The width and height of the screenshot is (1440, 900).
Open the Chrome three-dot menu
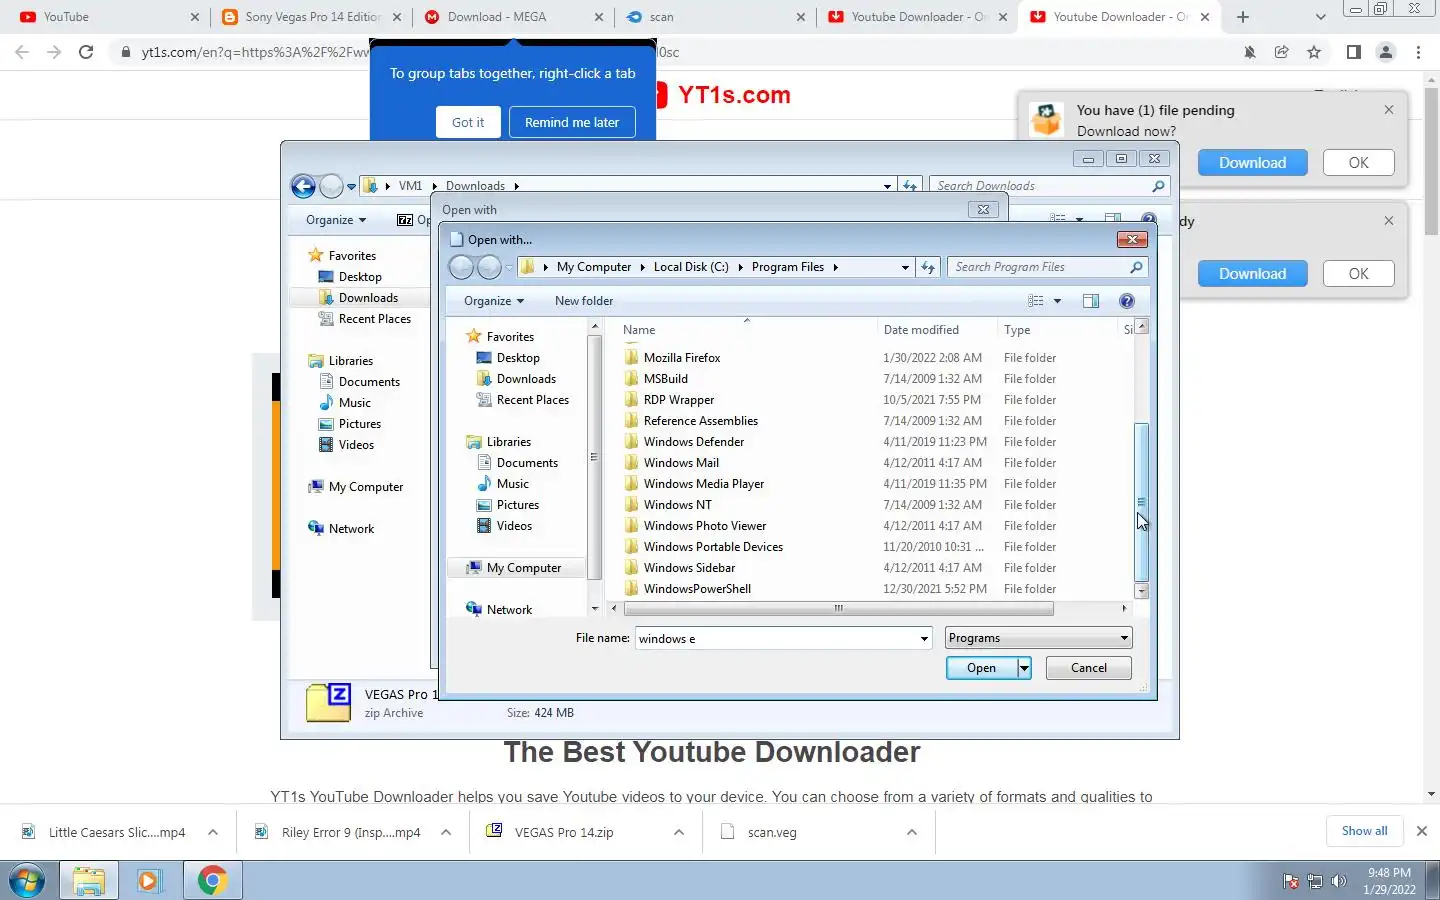click(x=1418, y=52)
